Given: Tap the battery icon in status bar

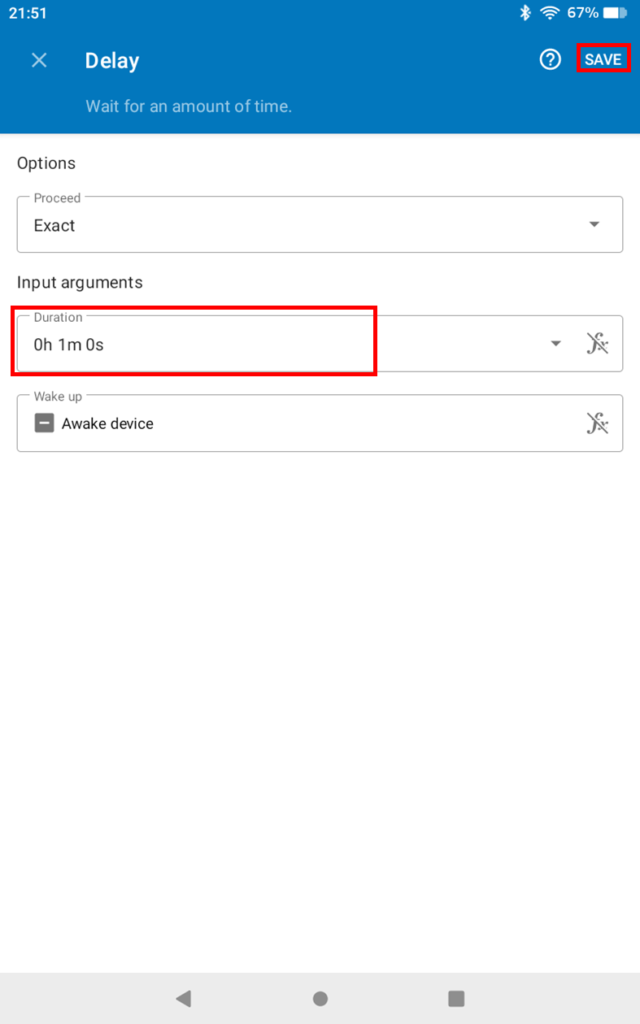Looking at the screenshot, I should [615, 13].
